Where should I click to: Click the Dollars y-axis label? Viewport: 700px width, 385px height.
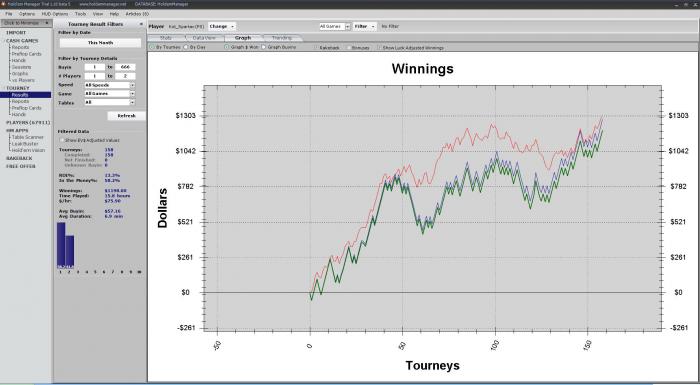[x=162, y=208]
